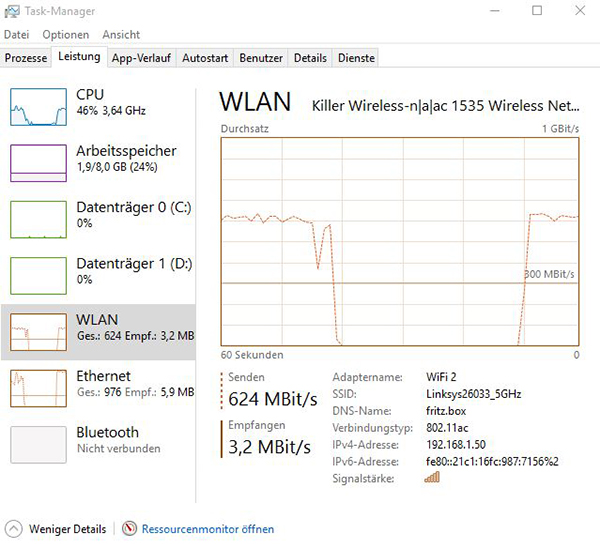The image size is (600, 549).
Task: Minimize the Task-Manager window
Action: (x=495, y=11)
